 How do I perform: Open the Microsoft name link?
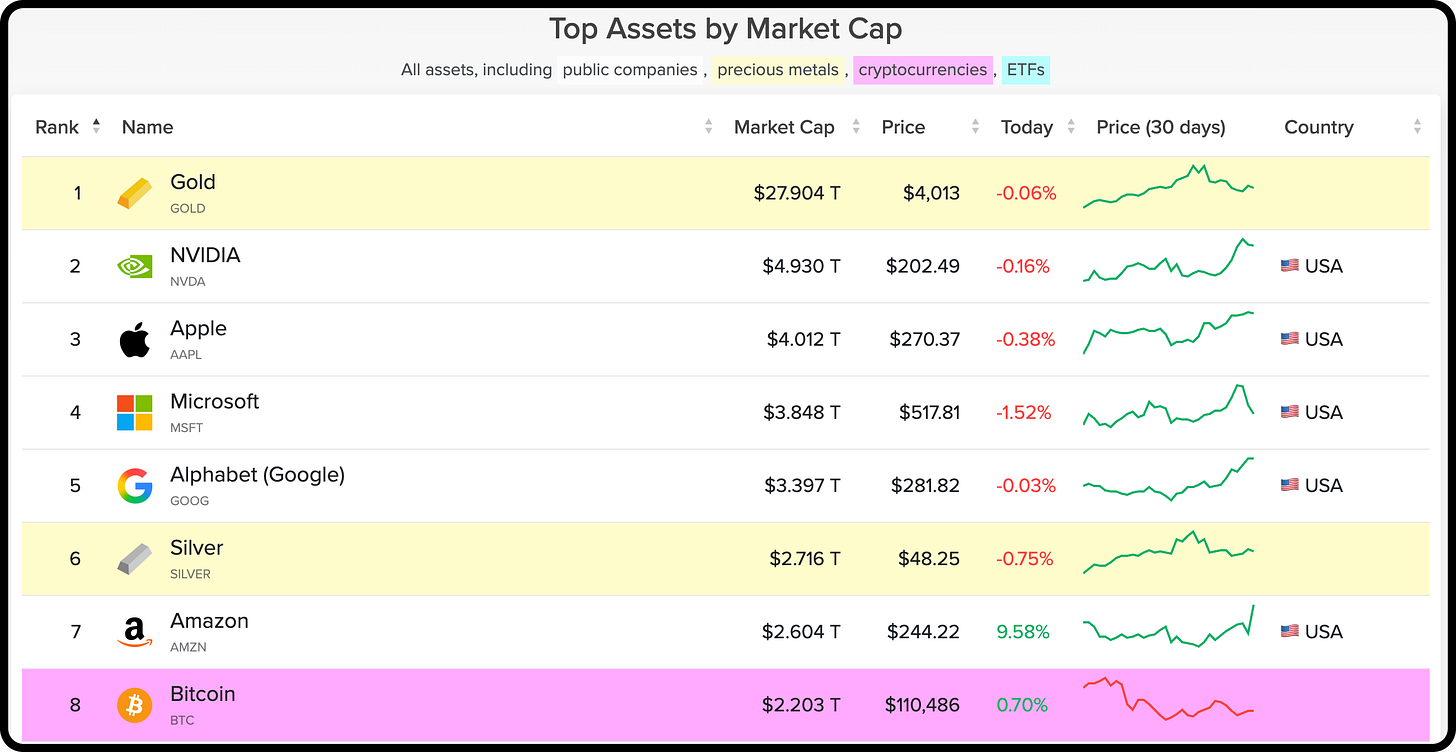(214, 401)
